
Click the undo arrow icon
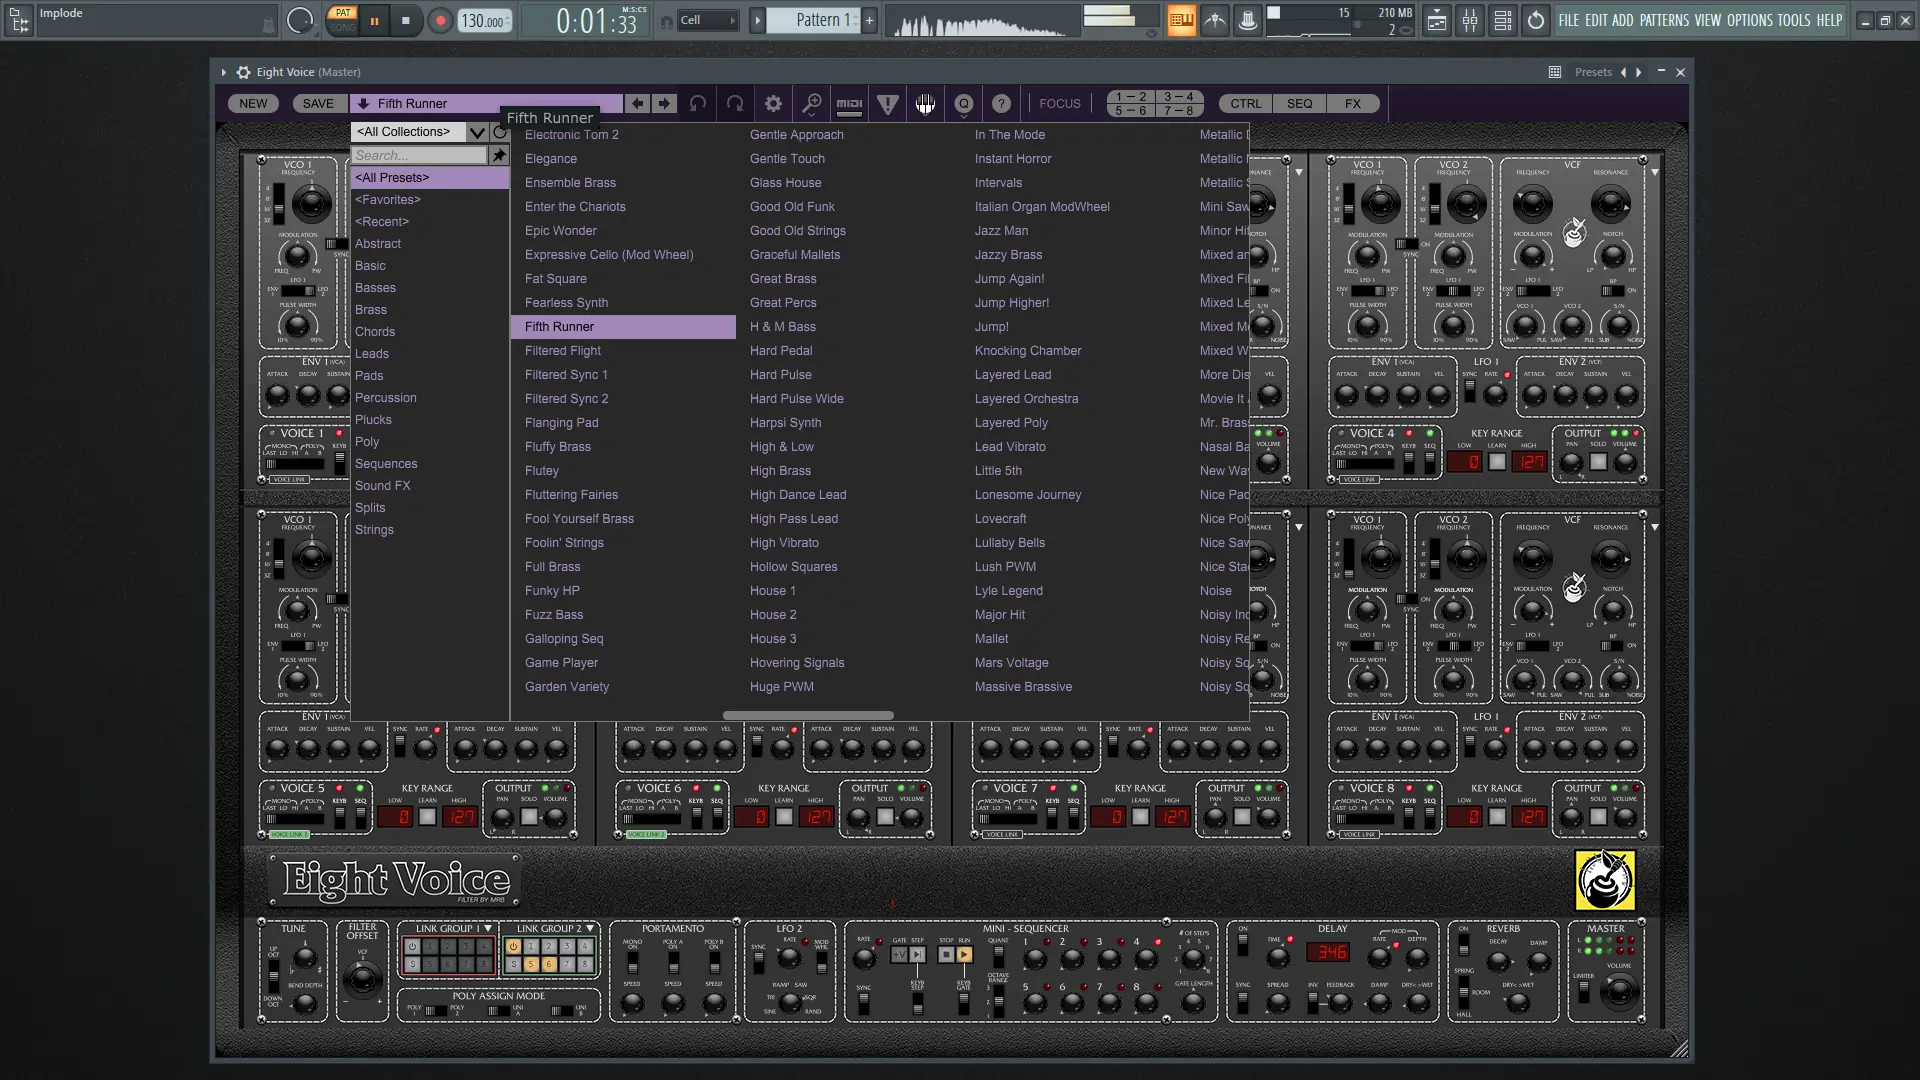pyautogui.click(x=698, y=103)
